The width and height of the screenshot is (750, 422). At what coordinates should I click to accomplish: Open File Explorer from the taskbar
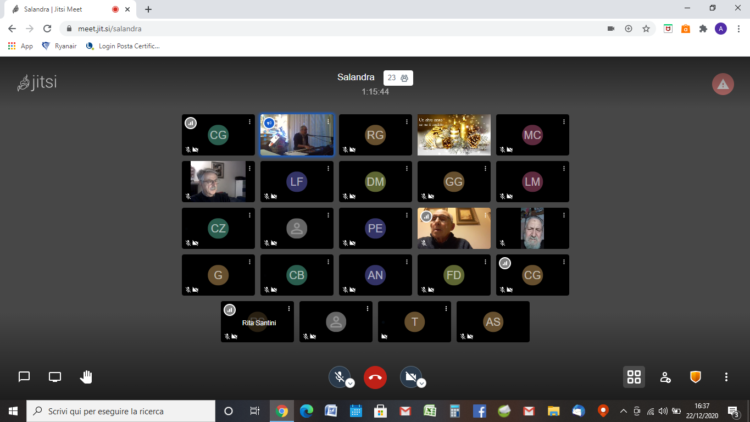click(553, 411)
